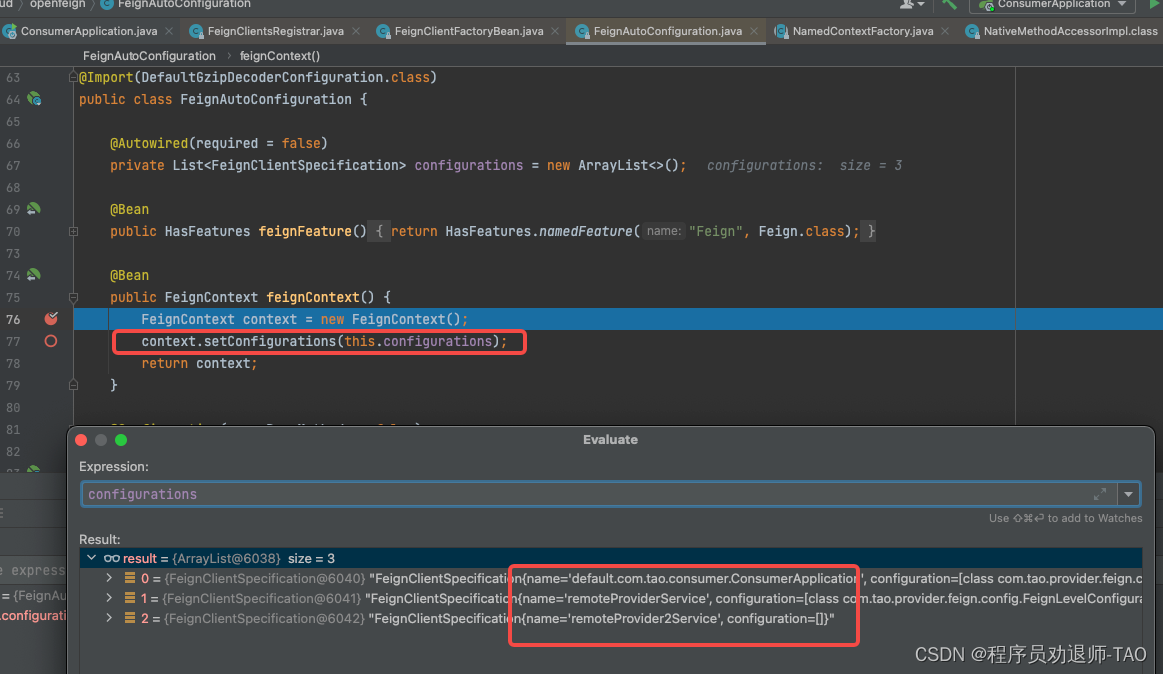Image resolution: width=1163 pixels, height=674 pixels.
Task: Click the 'Result:' label
Action: point(99,539)
